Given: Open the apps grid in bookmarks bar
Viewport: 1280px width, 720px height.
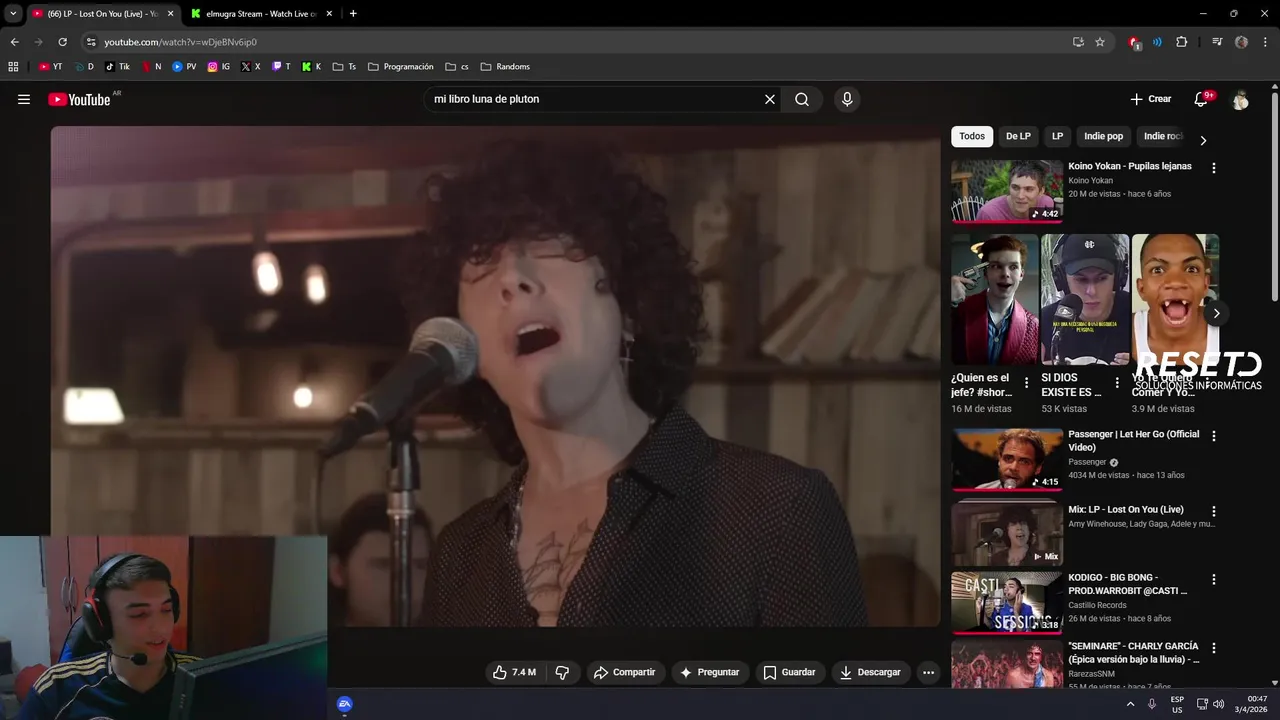Looking at the screenshot, I should (x=13, y=67).
